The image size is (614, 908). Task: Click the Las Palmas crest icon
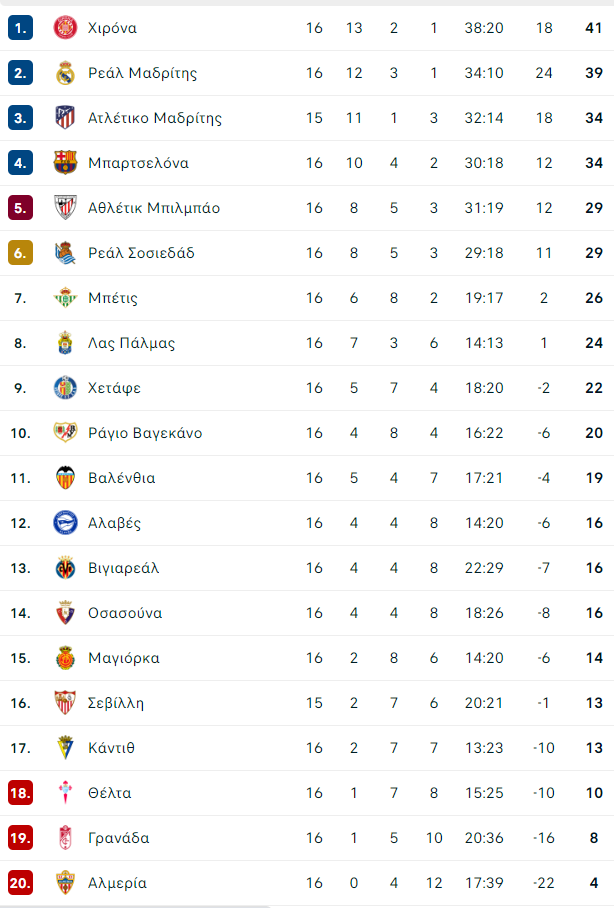pyautogui.click(x=65, y=343)
